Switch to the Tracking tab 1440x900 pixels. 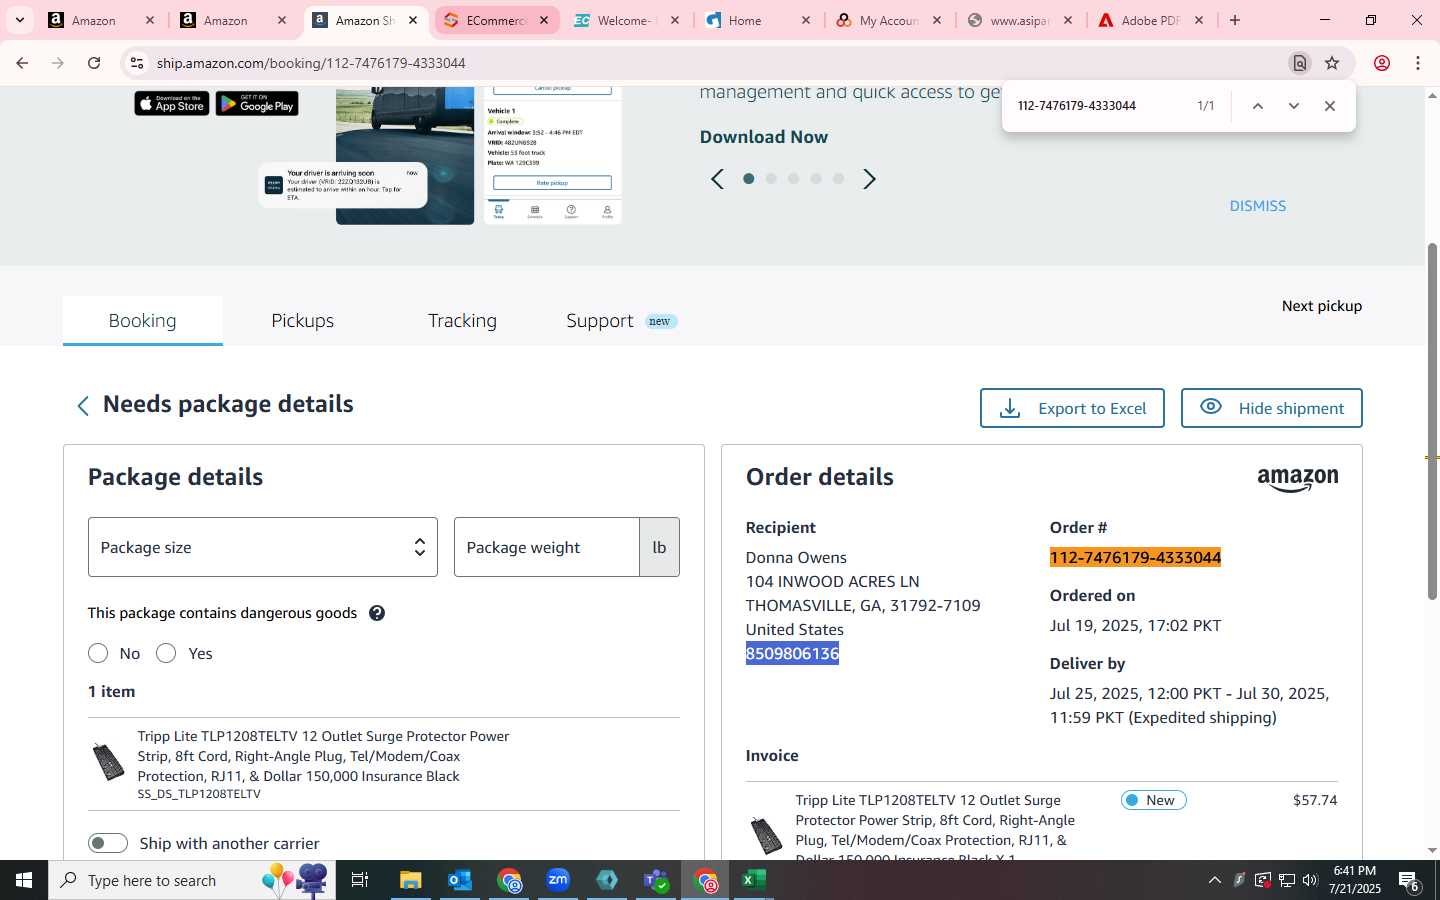click(462, 321)
